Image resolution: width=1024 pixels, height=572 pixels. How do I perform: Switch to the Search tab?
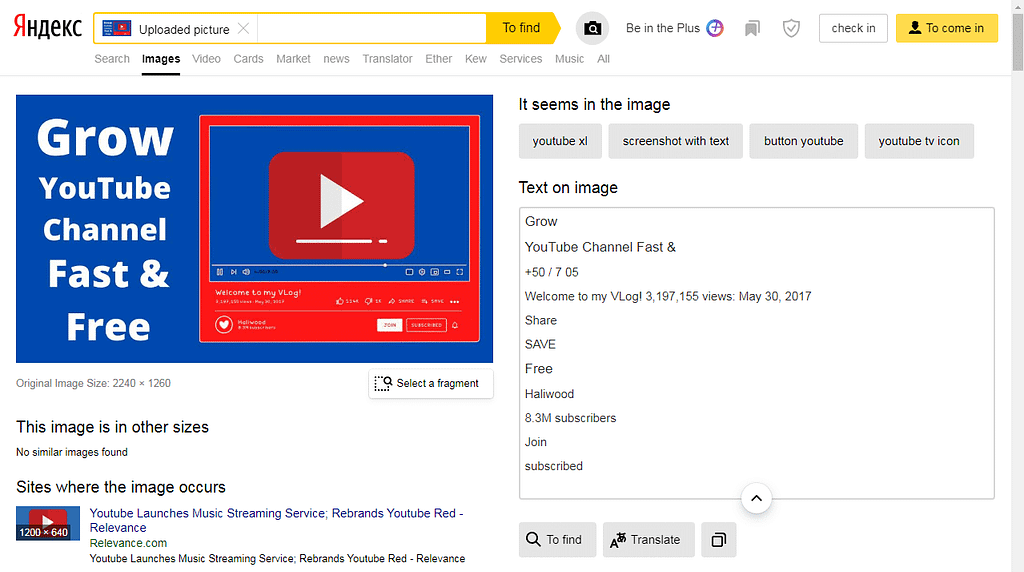coord(112,59)
